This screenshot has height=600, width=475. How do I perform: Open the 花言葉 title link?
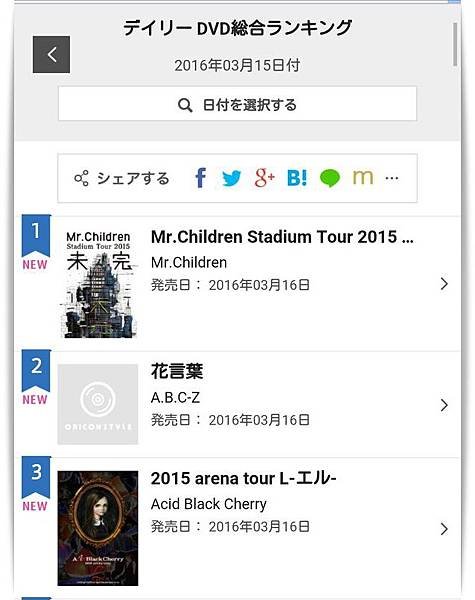pos(177,371)
